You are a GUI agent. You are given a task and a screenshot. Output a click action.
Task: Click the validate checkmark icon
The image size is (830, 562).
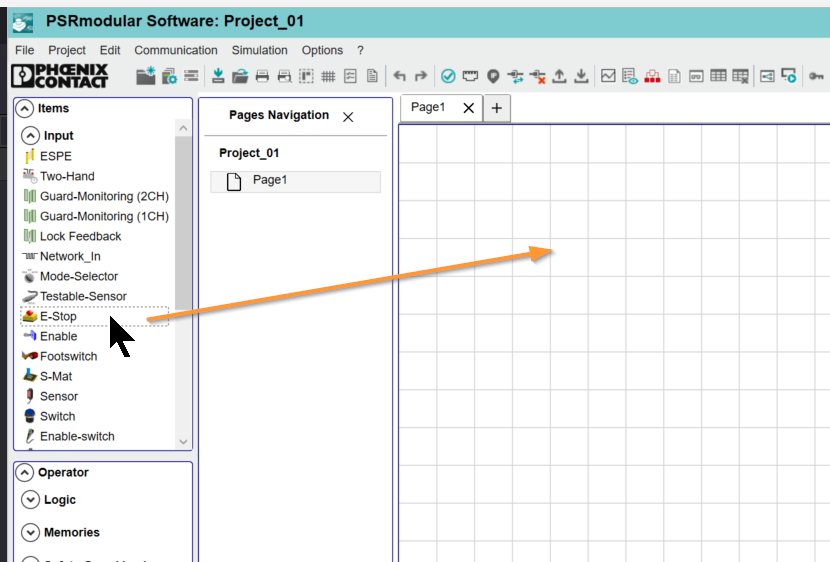[x=448, y=76]
